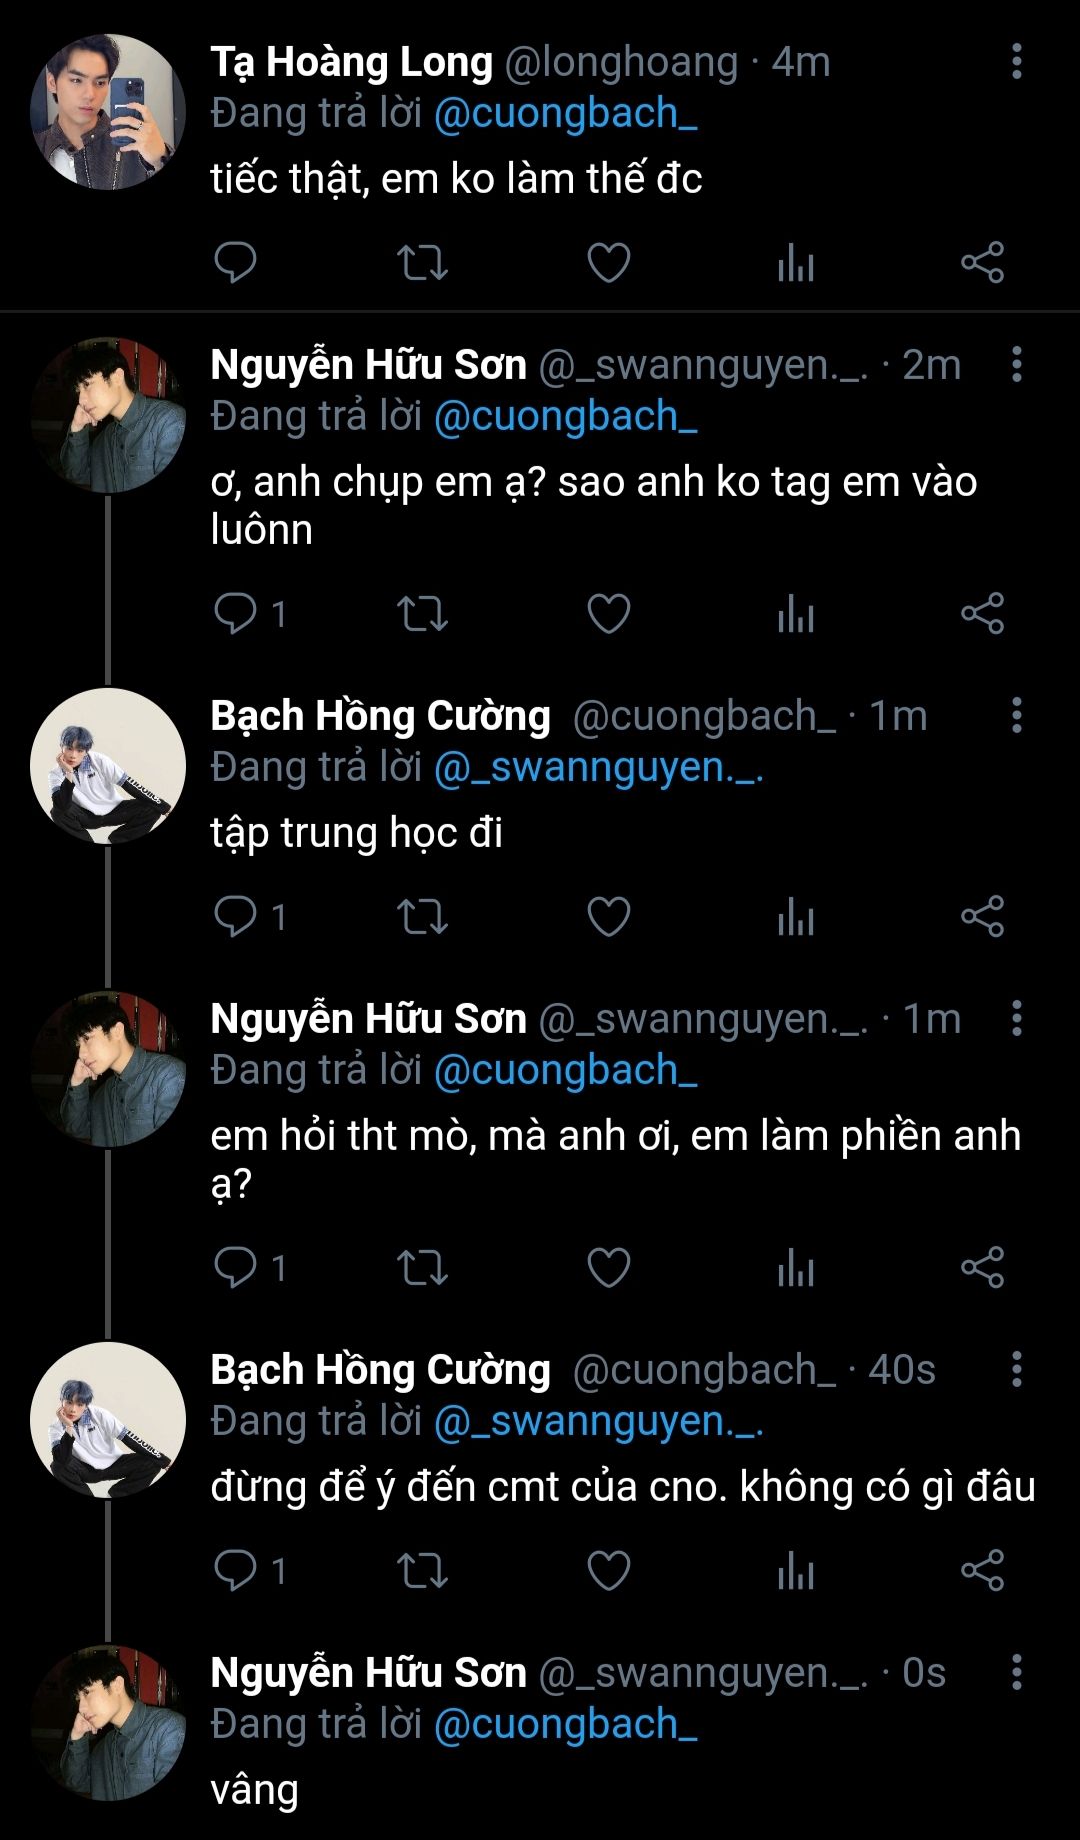The width and height of the screenshot is (1080, 1840).
Task: Open more options on the 'vâng' tweet
Action: (x=1016, y=1673)
